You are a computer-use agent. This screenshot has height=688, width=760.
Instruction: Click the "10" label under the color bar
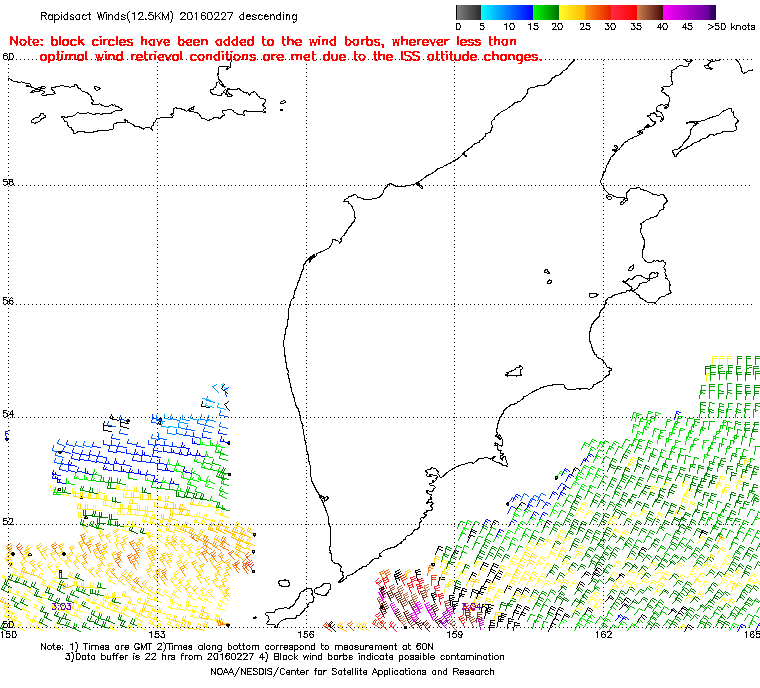click(509, 27)
